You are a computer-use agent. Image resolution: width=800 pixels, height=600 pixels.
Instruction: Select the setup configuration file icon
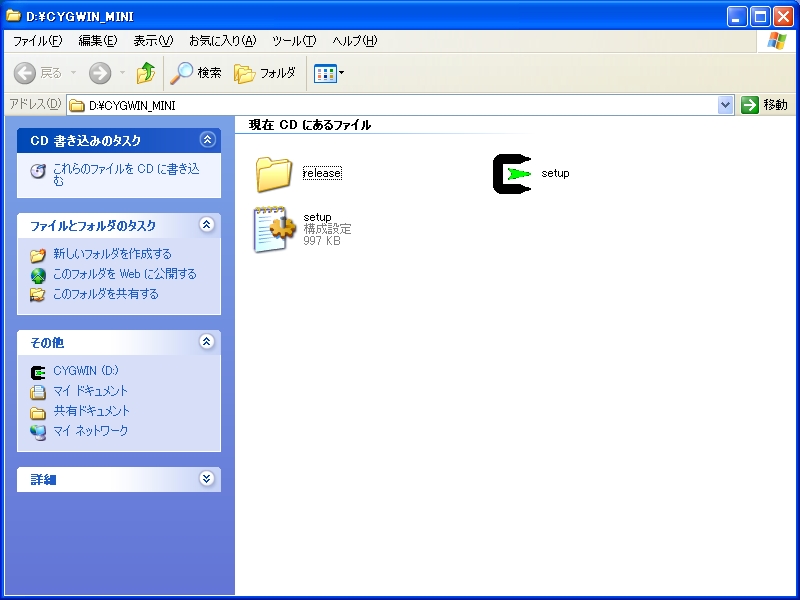coord(273,229)
